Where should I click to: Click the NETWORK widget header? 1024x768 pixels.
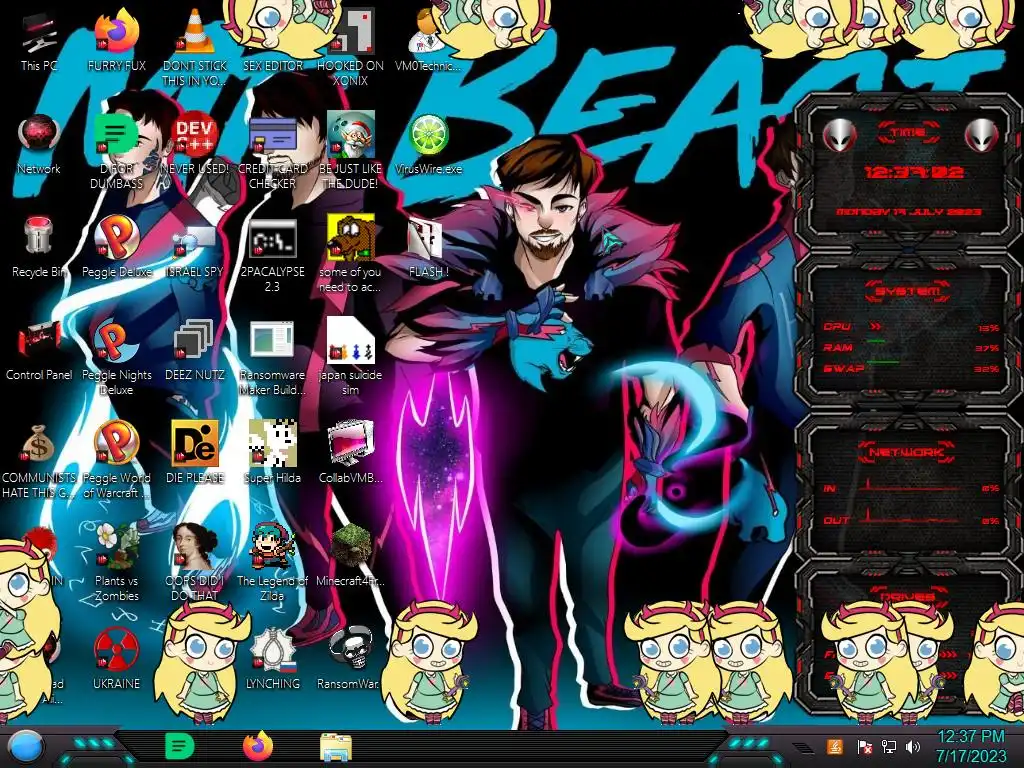908,452
